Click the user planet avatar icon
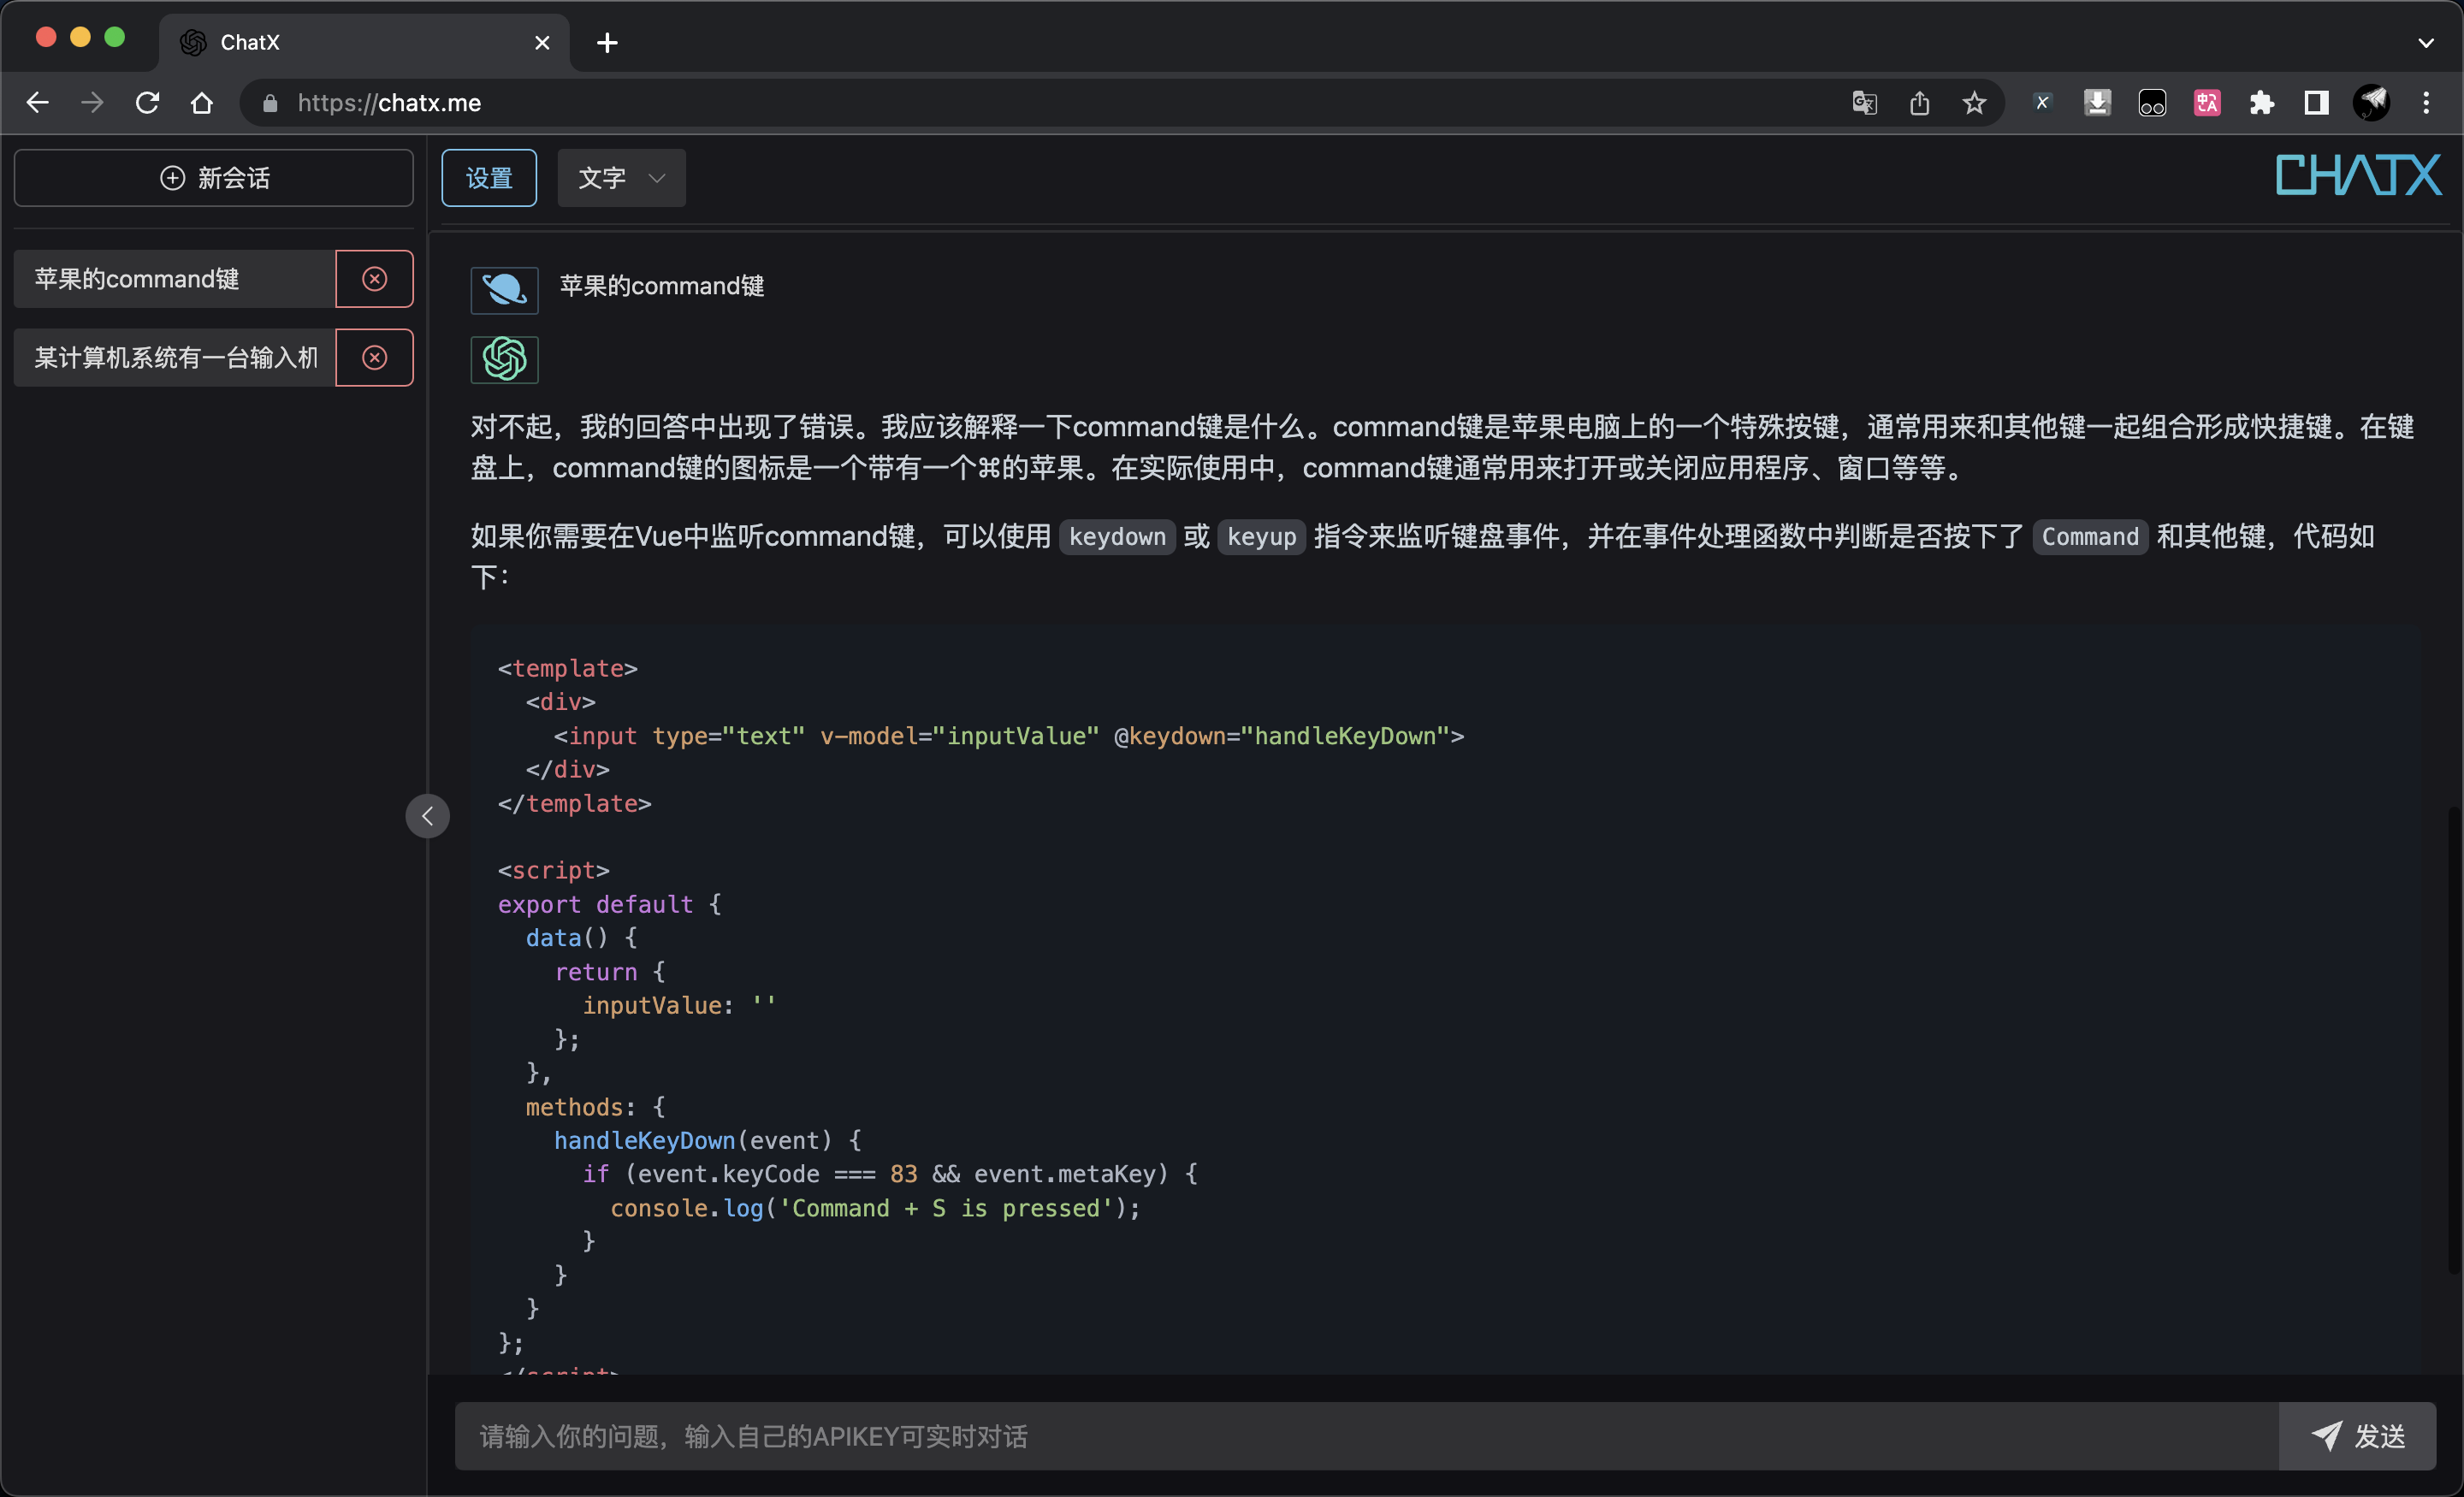Screen dimensions: 2464x1497 click(505, 290)
